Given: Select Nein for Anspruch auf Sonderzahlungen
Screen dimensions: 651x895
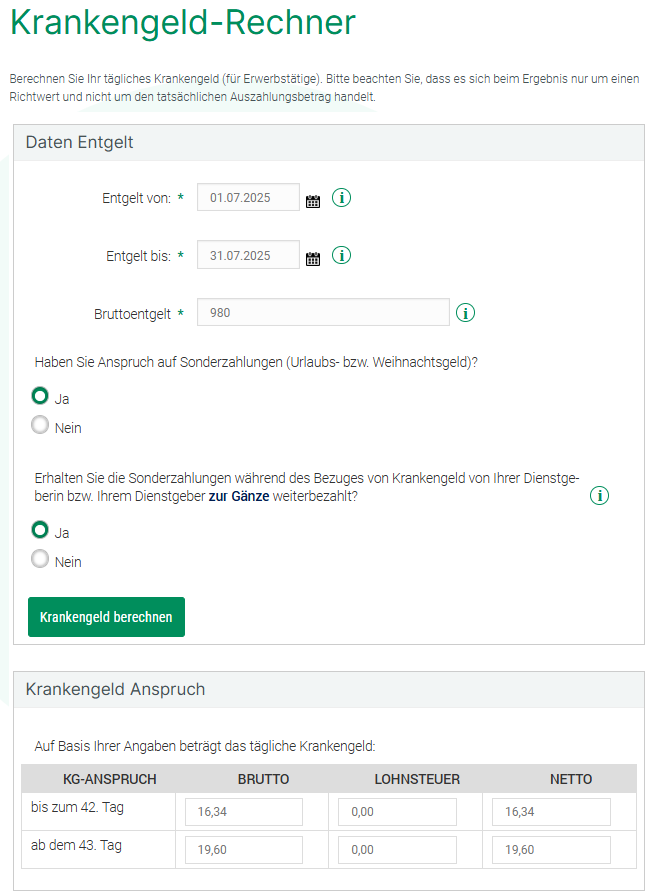Looking at the screenshot, I should [40, 426].
